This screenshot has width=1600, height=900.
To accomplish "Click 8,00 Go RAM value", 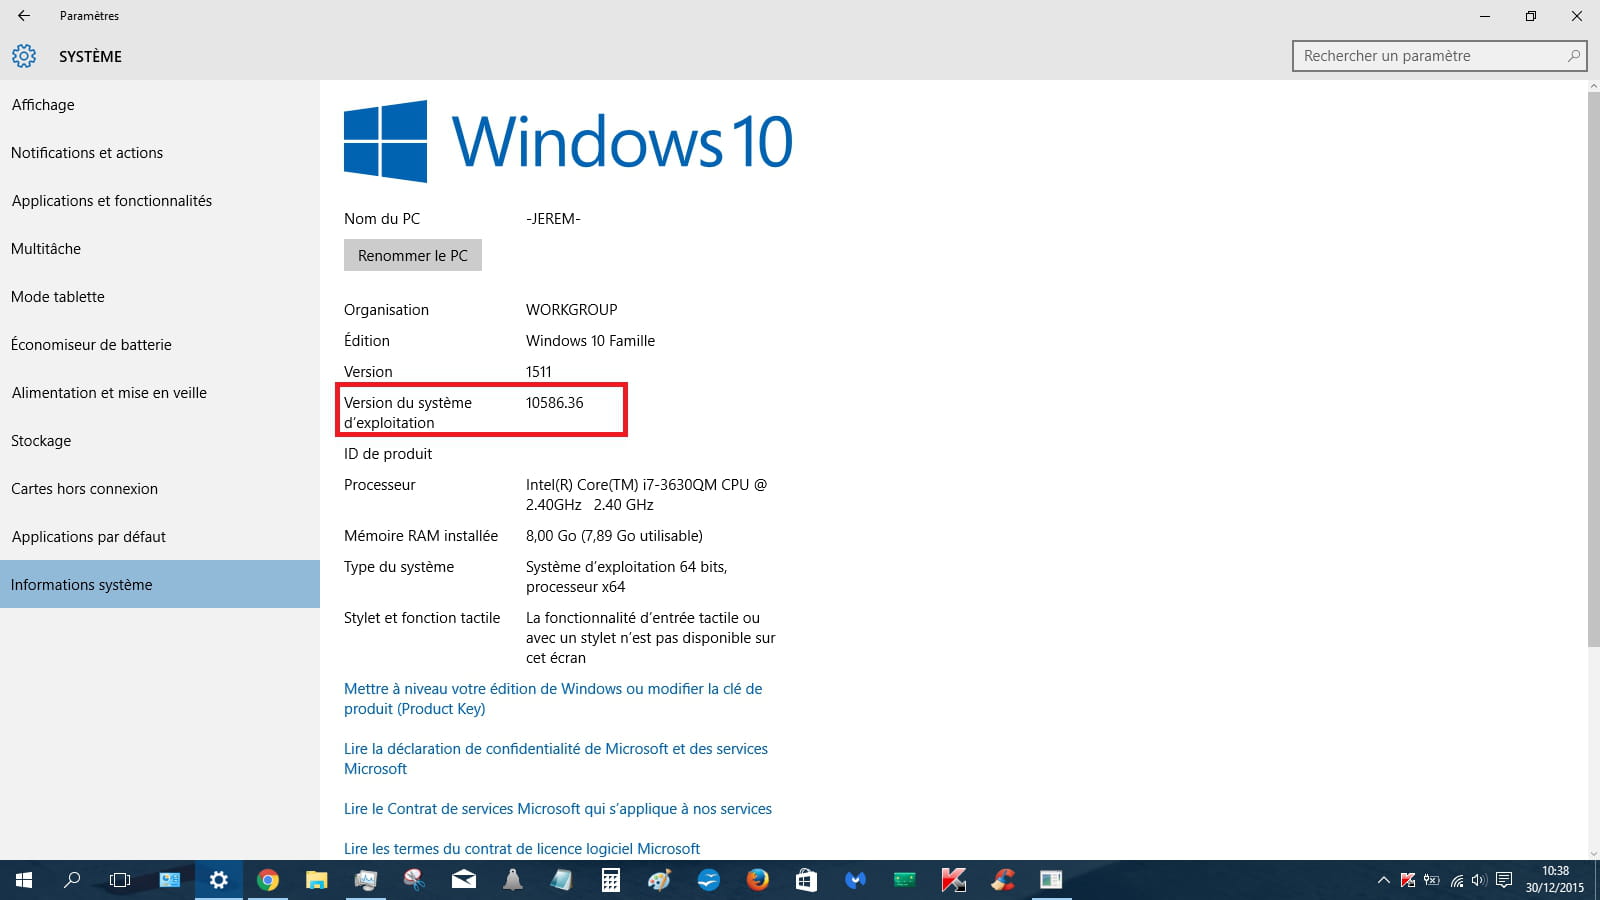I will click(x=614, y=535).
